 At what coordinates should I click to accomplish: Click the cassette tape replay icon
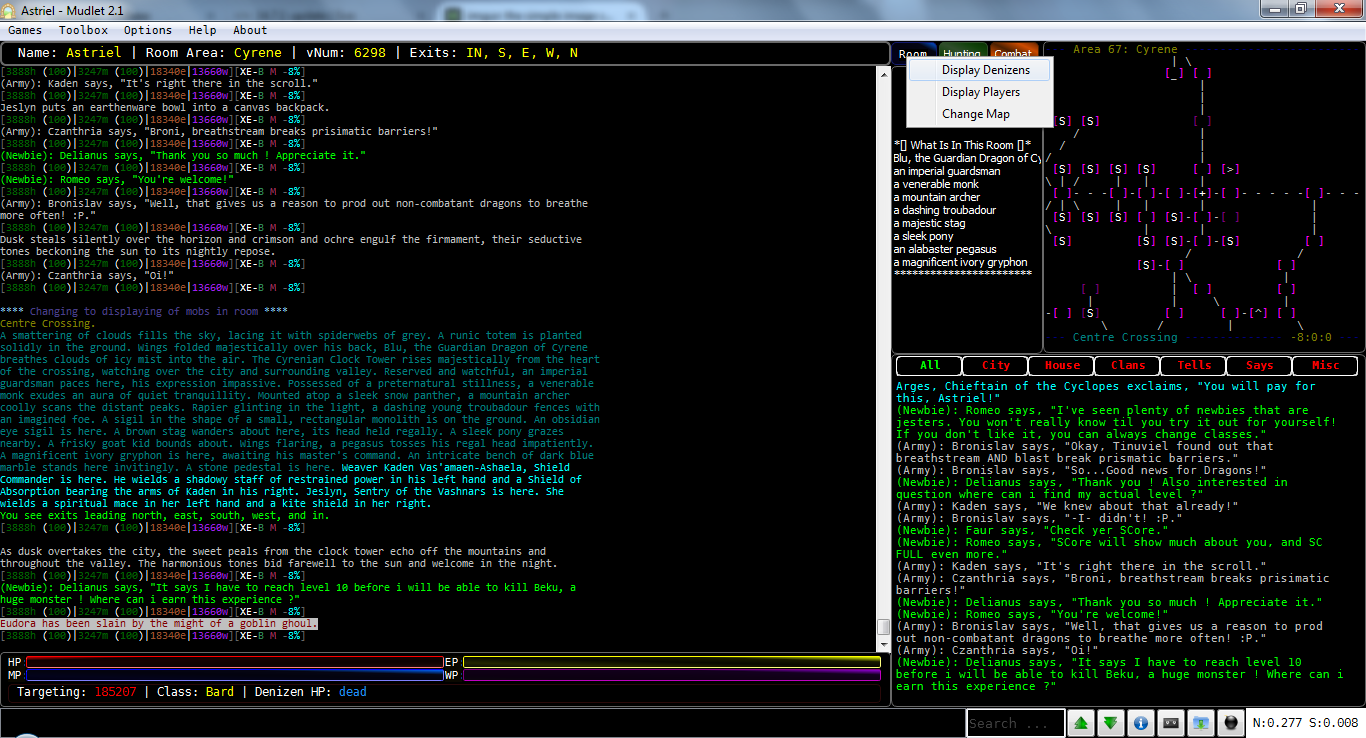tap(1170, 723)
